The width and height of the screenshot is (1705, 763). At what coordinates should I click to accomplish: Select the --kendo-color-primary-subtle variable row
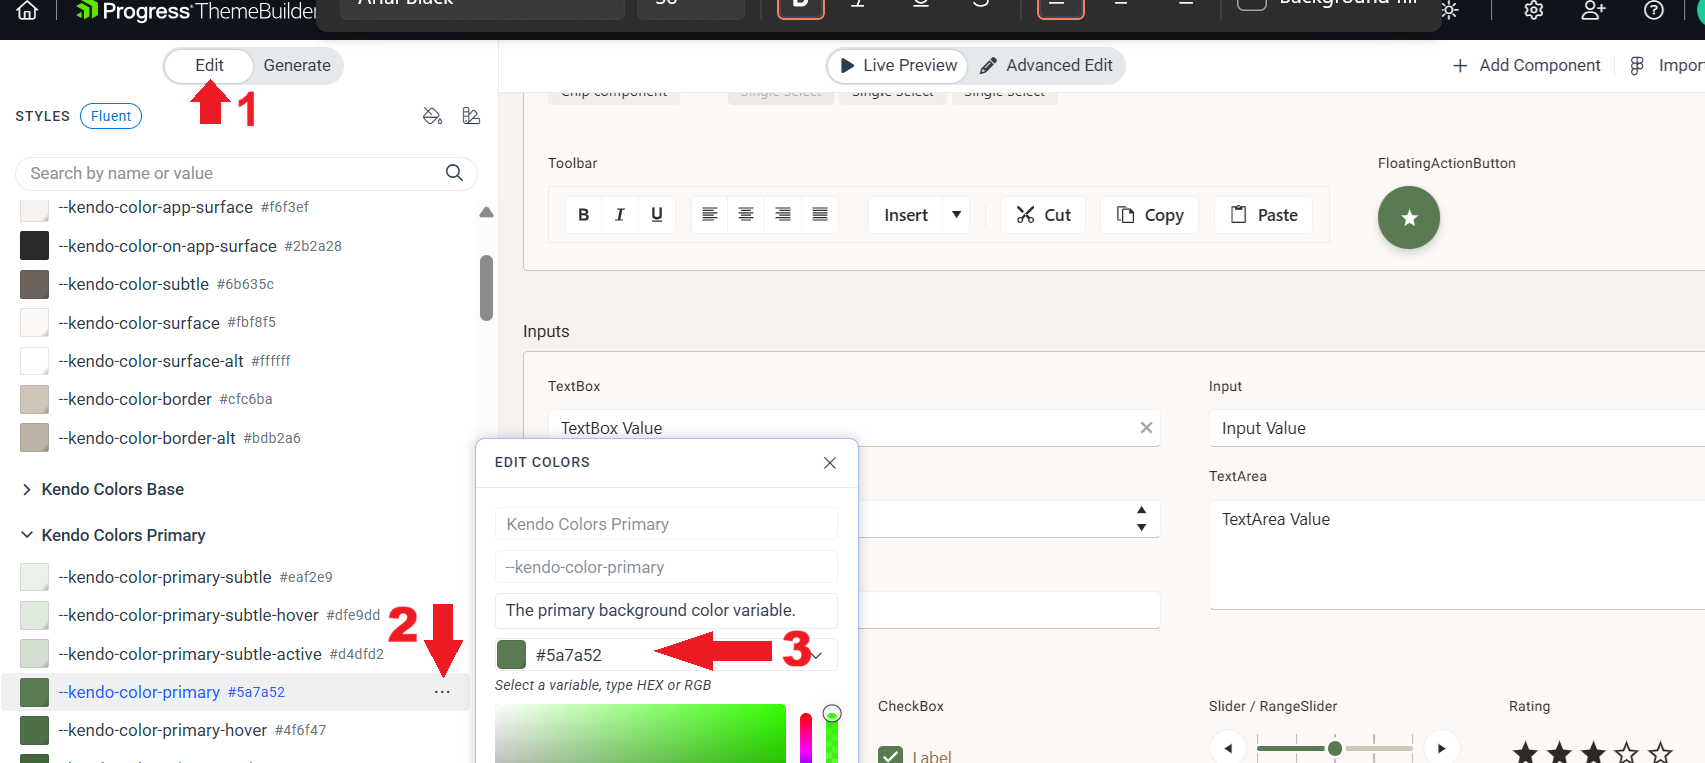click(x=235, y=577)
